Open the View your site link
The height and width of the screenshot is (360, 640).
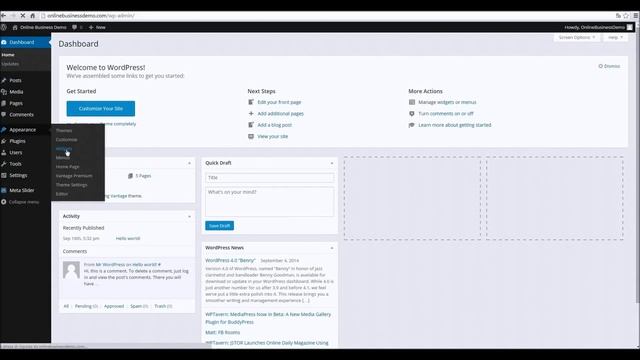272,136
